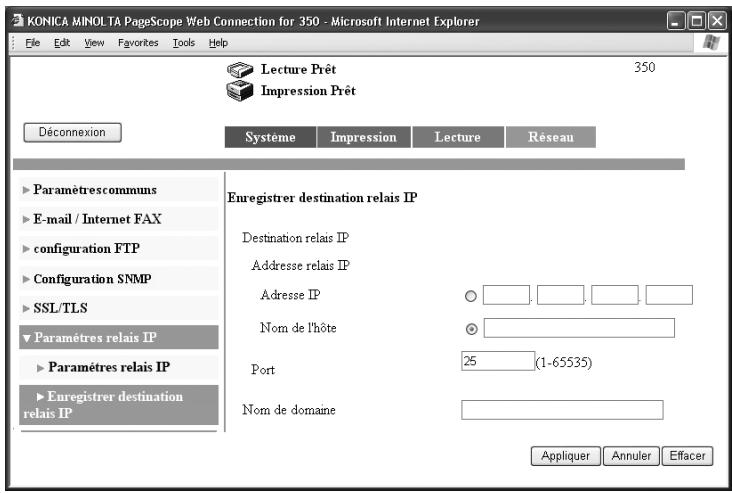The height and width of the screenshot is (493, 732).
Task: Open the Tools menu
Action: pos(183,43)
